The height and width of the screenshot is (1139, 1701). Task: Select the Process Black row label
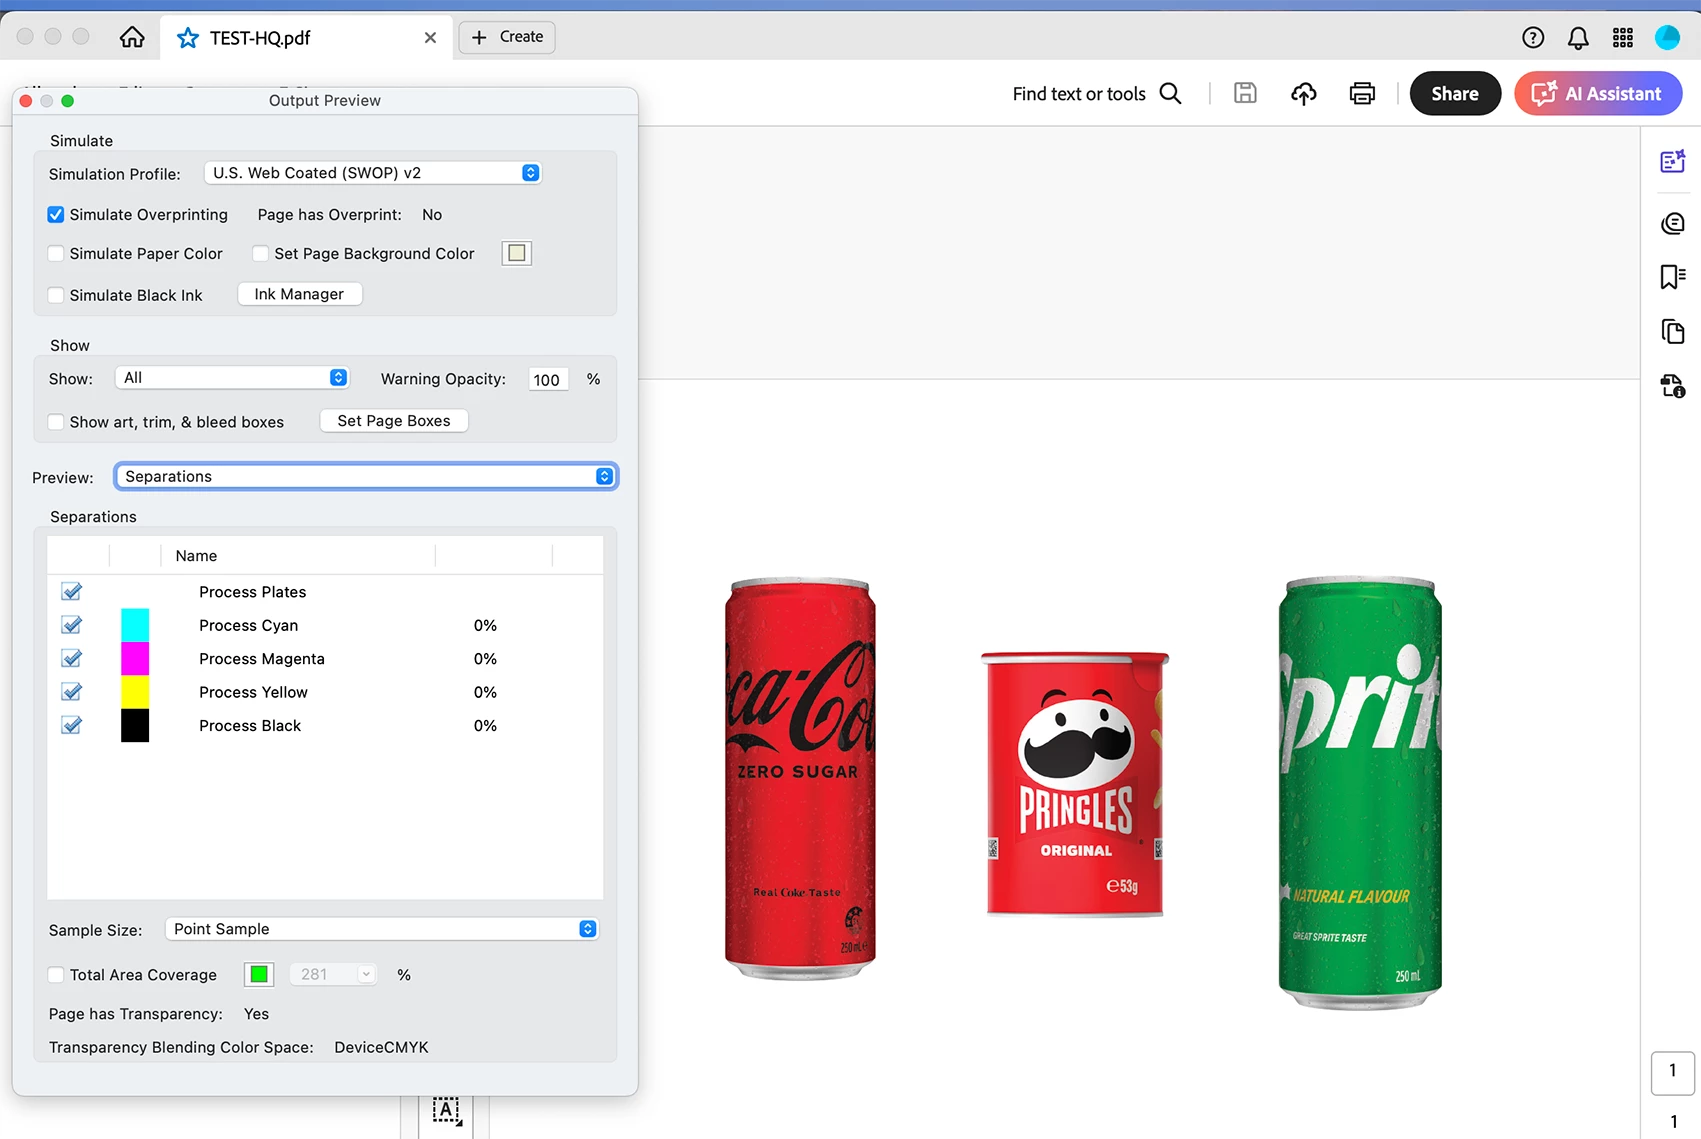(x=250, y=725)
